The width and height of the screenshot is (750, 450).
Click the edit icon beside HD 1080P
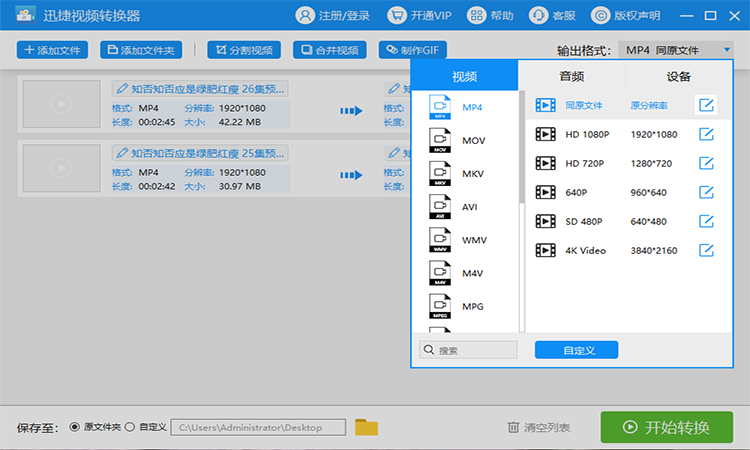(706, 134)
